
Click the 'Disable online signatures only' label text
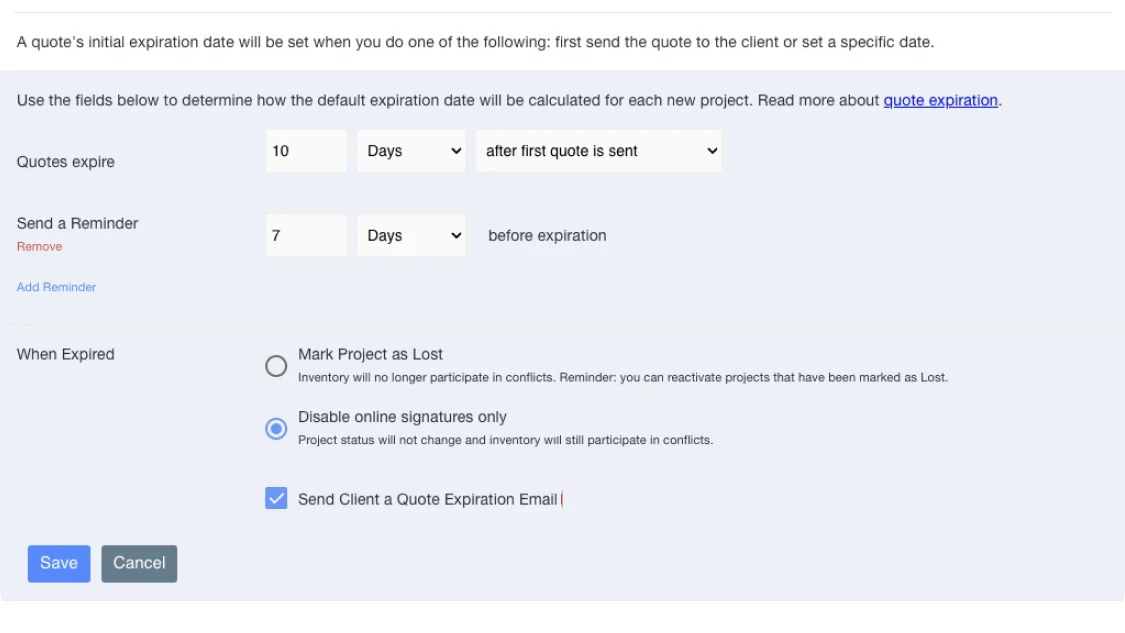click(402, 417)
